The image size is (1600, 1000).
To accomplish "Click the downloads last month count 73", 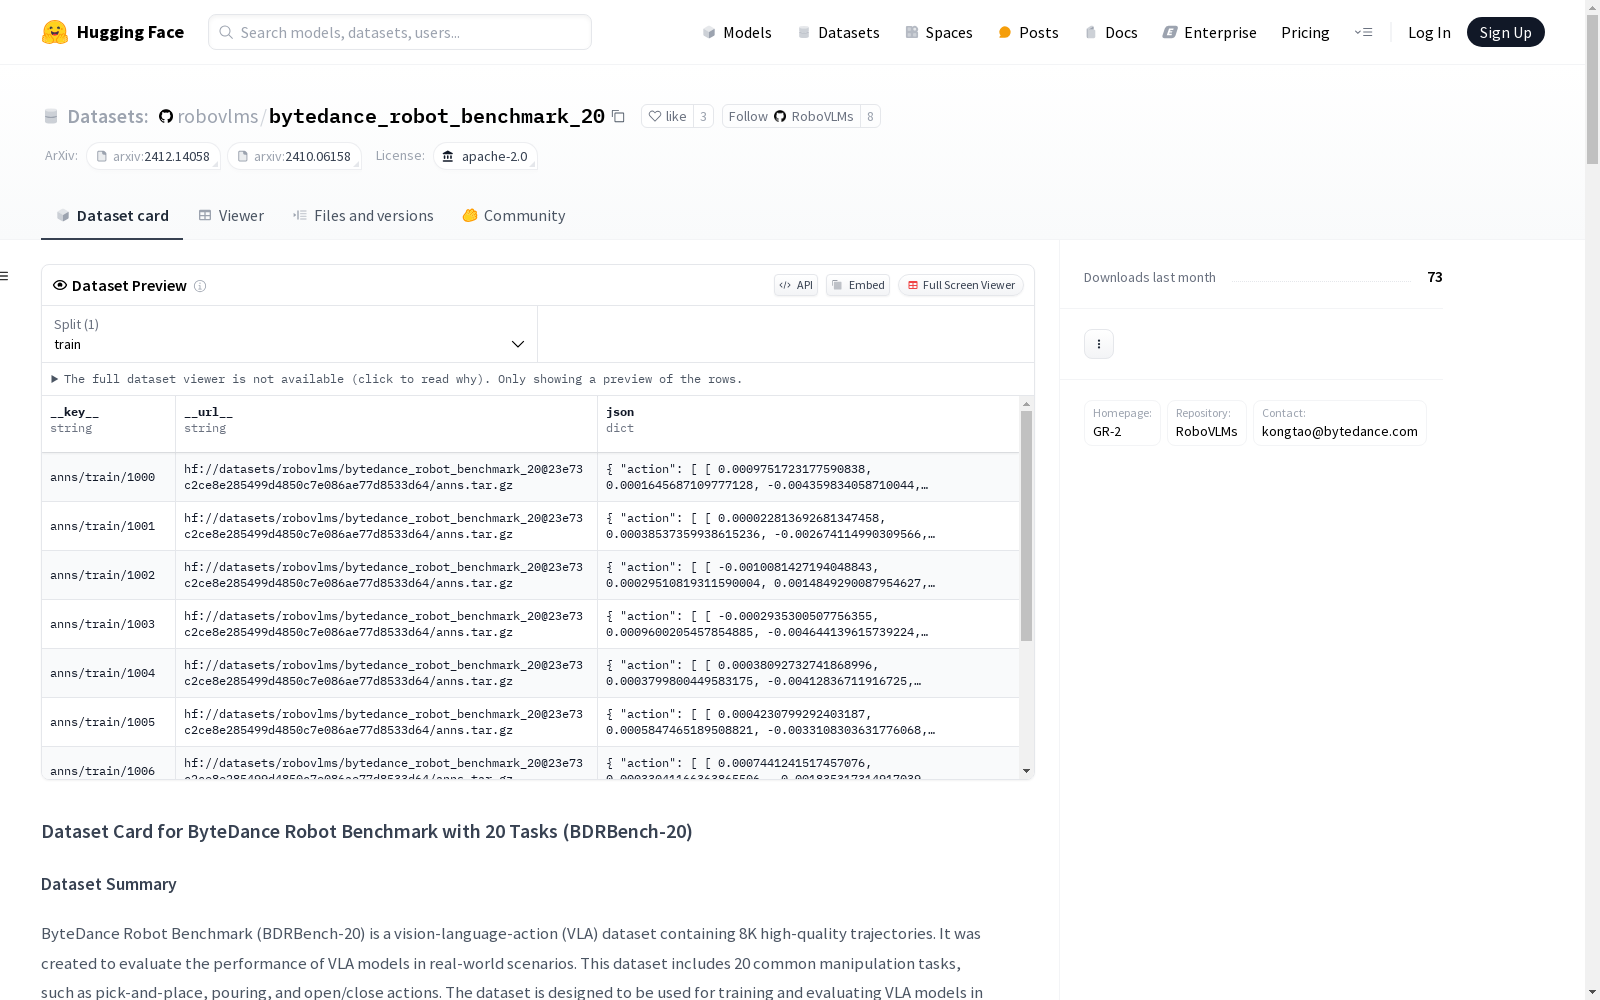I will click(1435, 277).
